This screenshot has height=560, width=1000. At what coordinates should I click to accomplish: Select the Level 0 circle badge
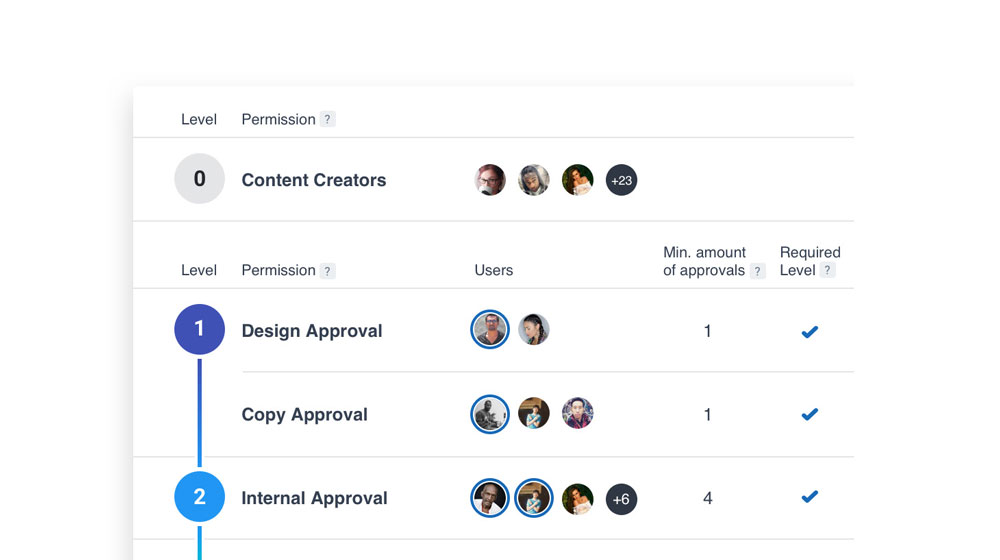tap(199, 179)
